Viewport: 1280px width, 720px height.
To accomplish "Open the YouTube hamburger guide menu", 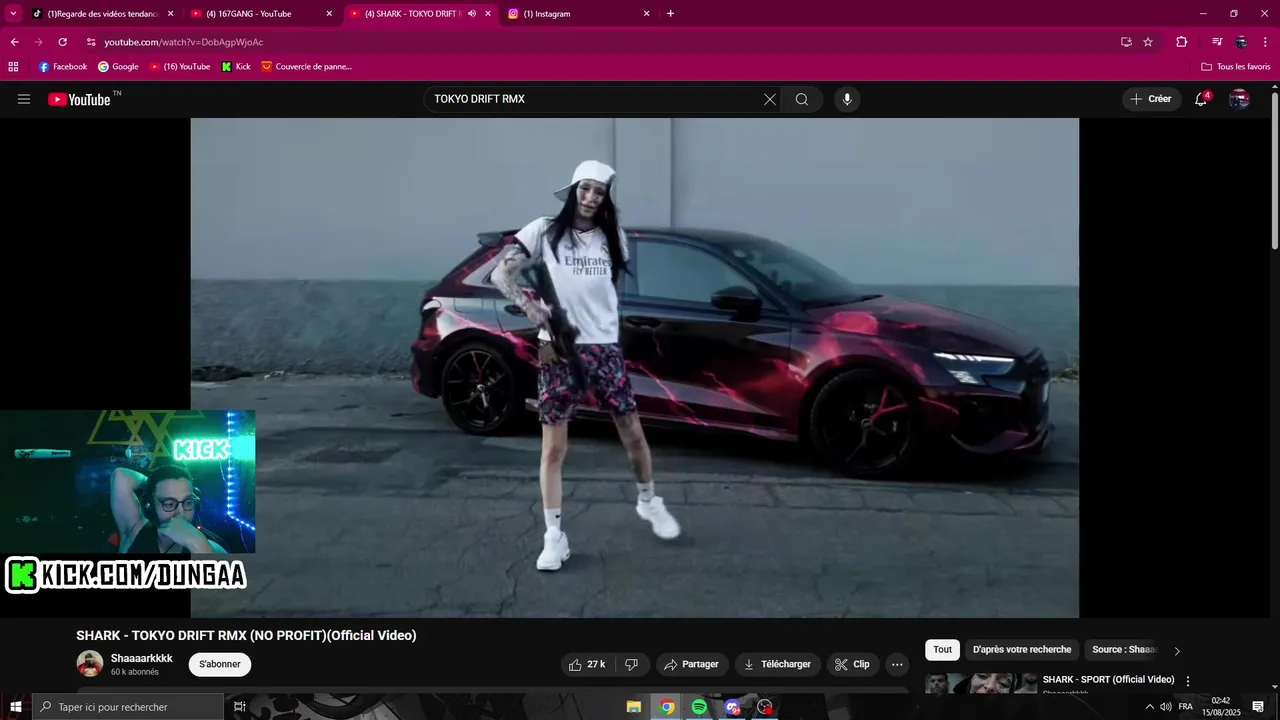I will point(24,99).
